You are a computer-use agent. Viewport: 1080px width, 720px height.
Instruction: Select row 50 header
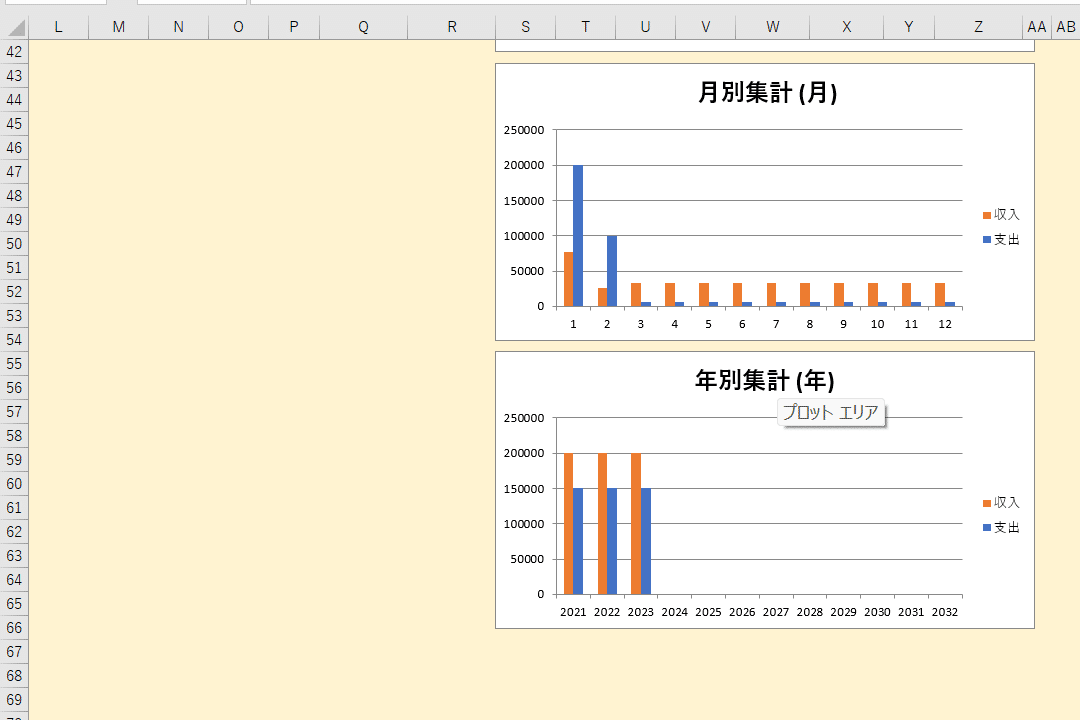coord(14,244)
